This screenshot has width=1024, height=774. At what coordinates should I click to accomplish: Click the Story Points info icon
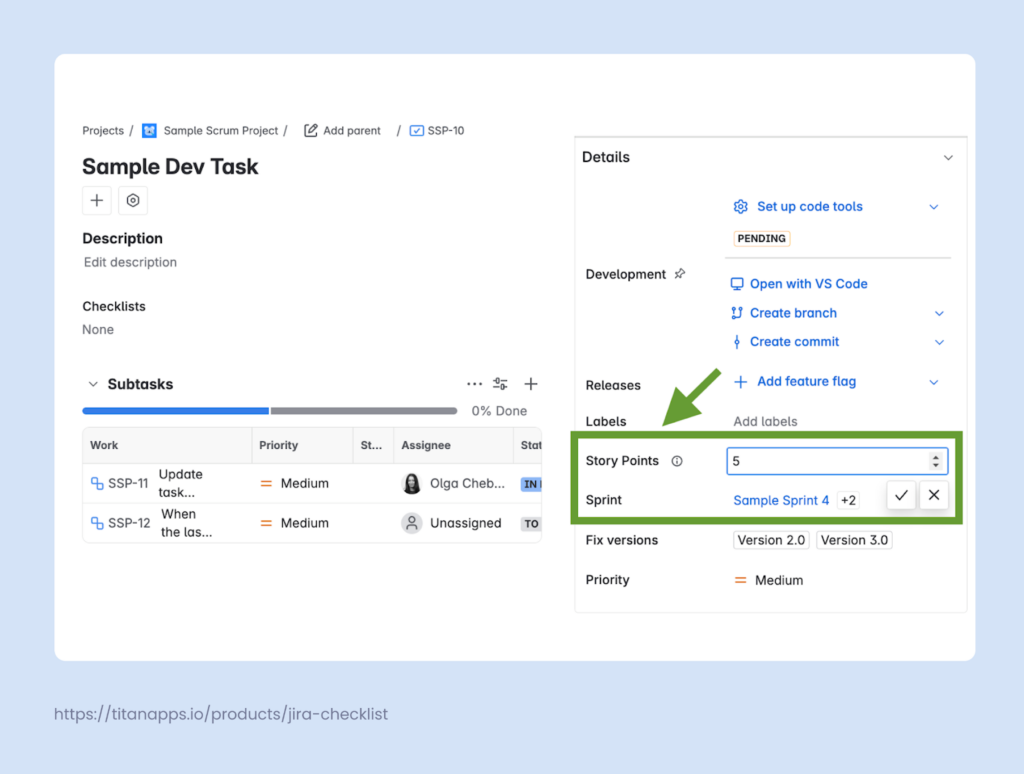(677, 461)
